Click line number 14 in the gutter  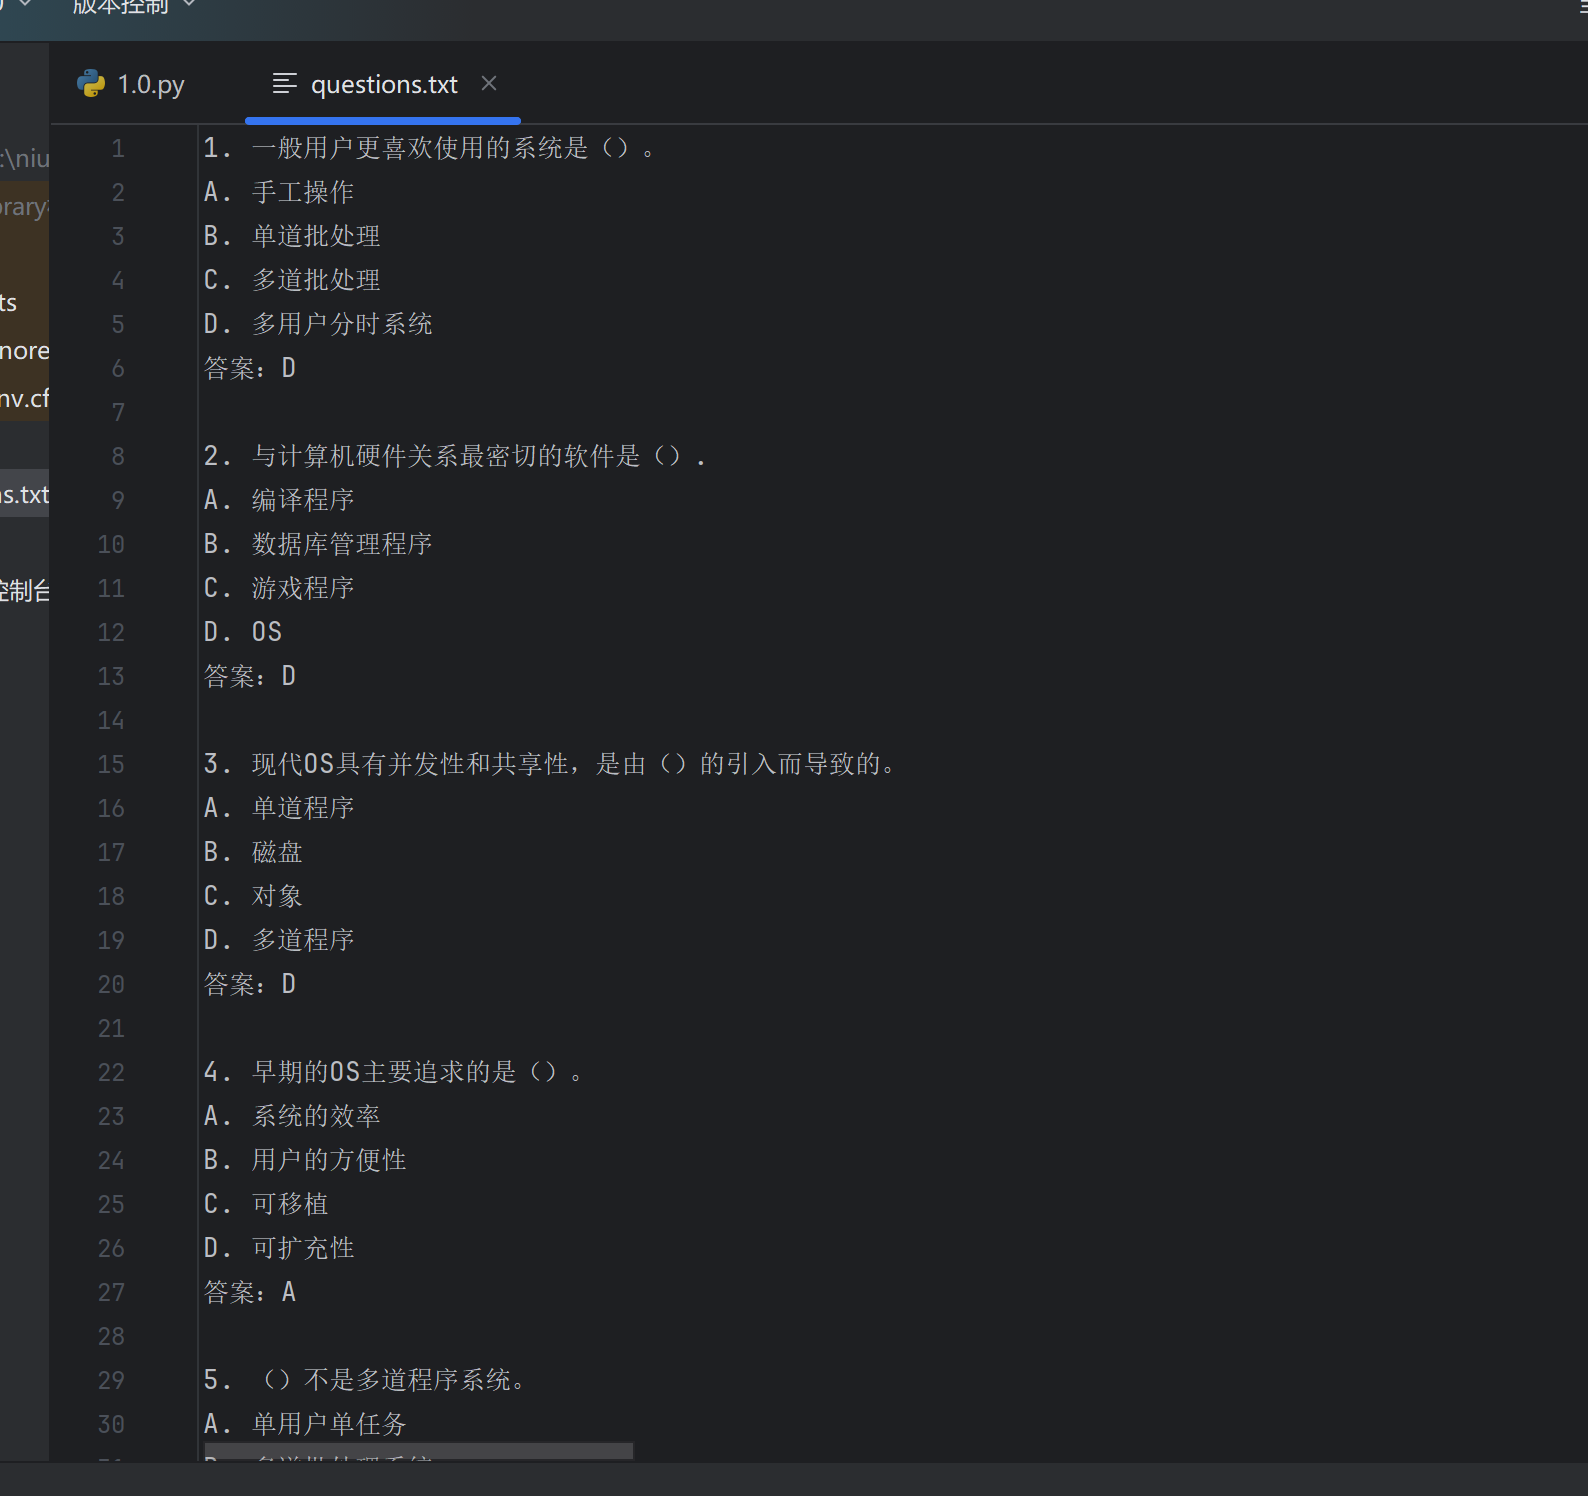[111, 720]
